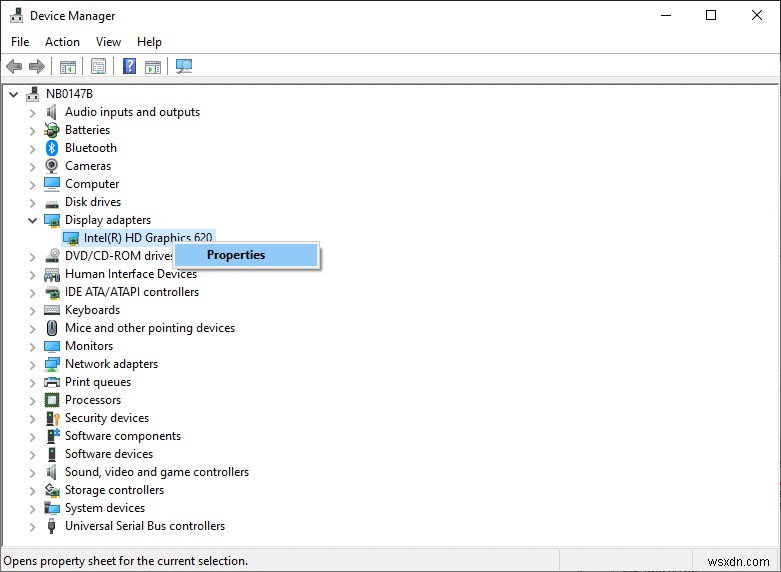The width and height of the screenshot is (781, 572).
Task: Expand the Bluetooth category arrow
Action: point(33,148)
